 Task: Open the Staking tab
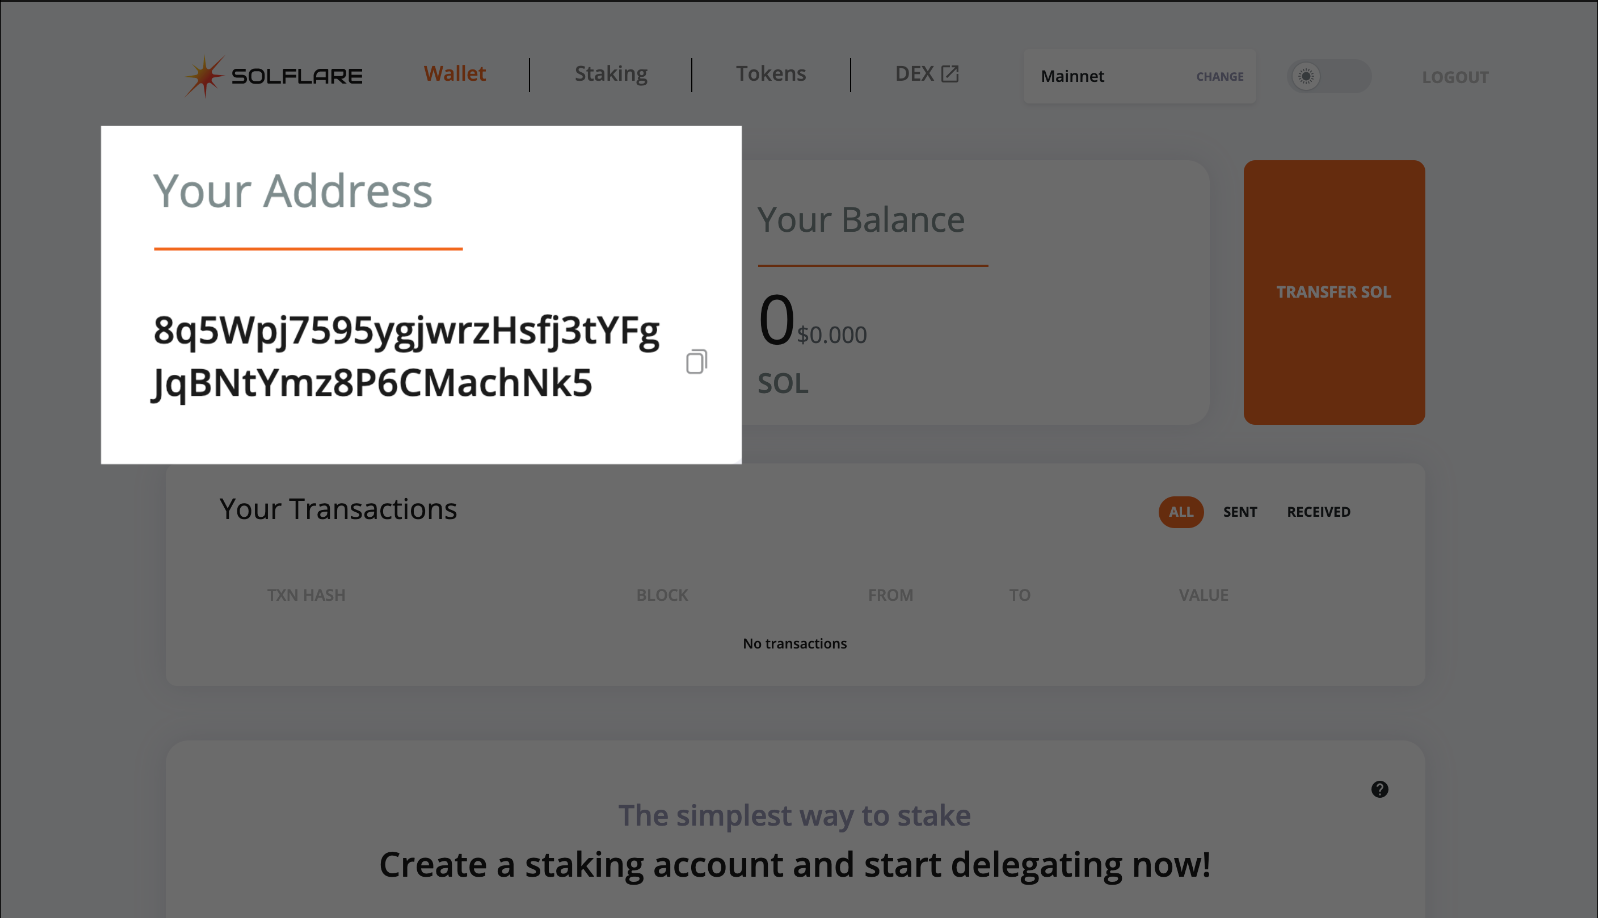611,74
